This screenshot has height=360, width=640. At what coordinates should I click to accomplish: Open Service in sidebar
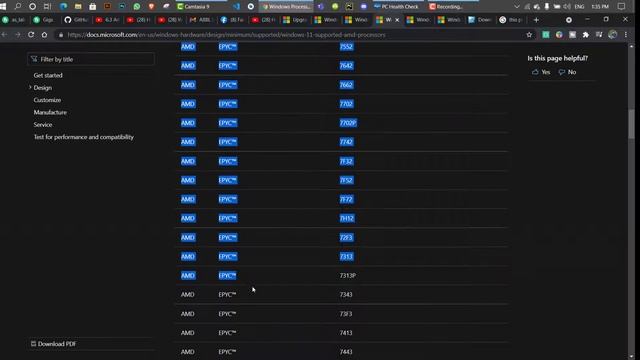point(43,124)
